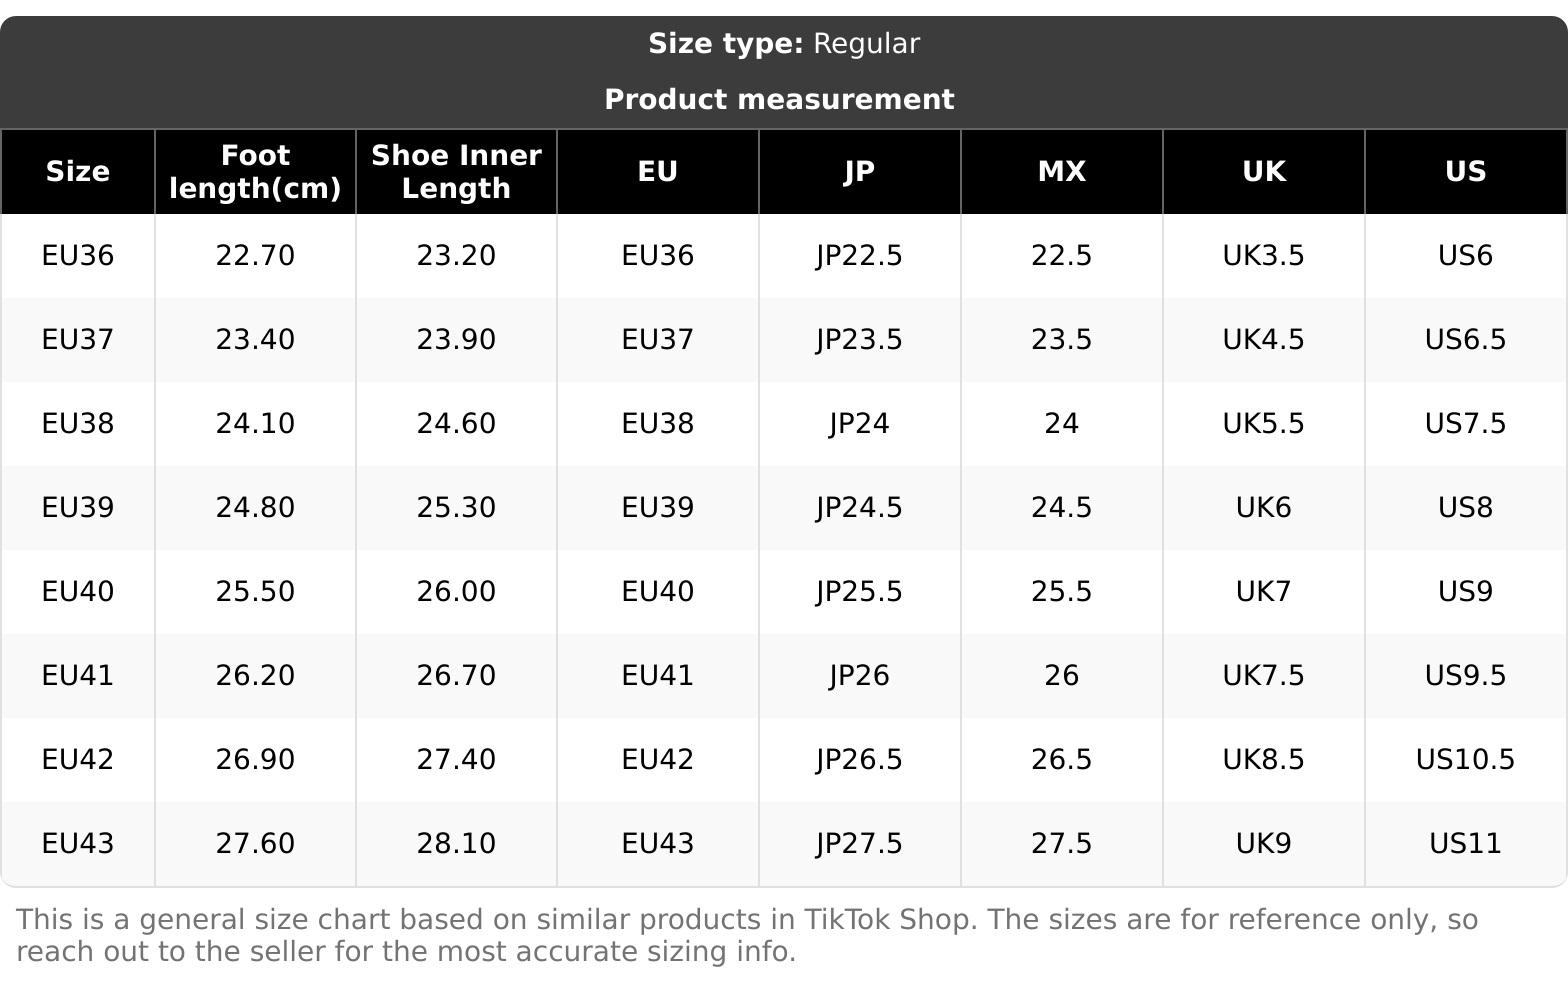Image resolution: width=1568 pixels, height=984 pixels.
Task: Click the foot length value 25.50
Action: click(x=255, y=592)
